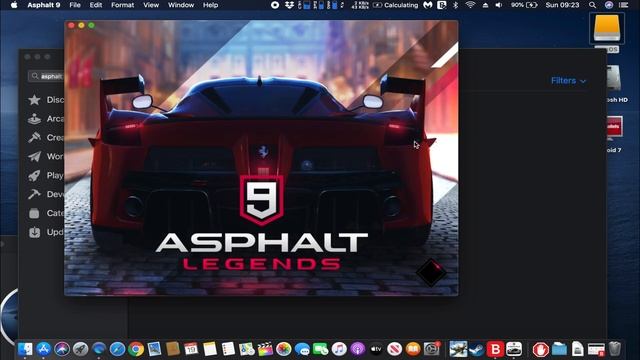This screenshot has width=640, height=360.
Task: Select Discover in App Store sidebar
Action: tap(46, 100)
